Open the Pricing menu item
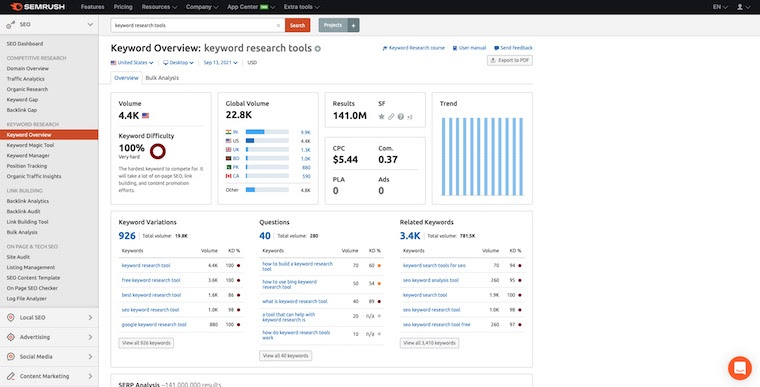 pyautogui.click(x=123, y=7)
